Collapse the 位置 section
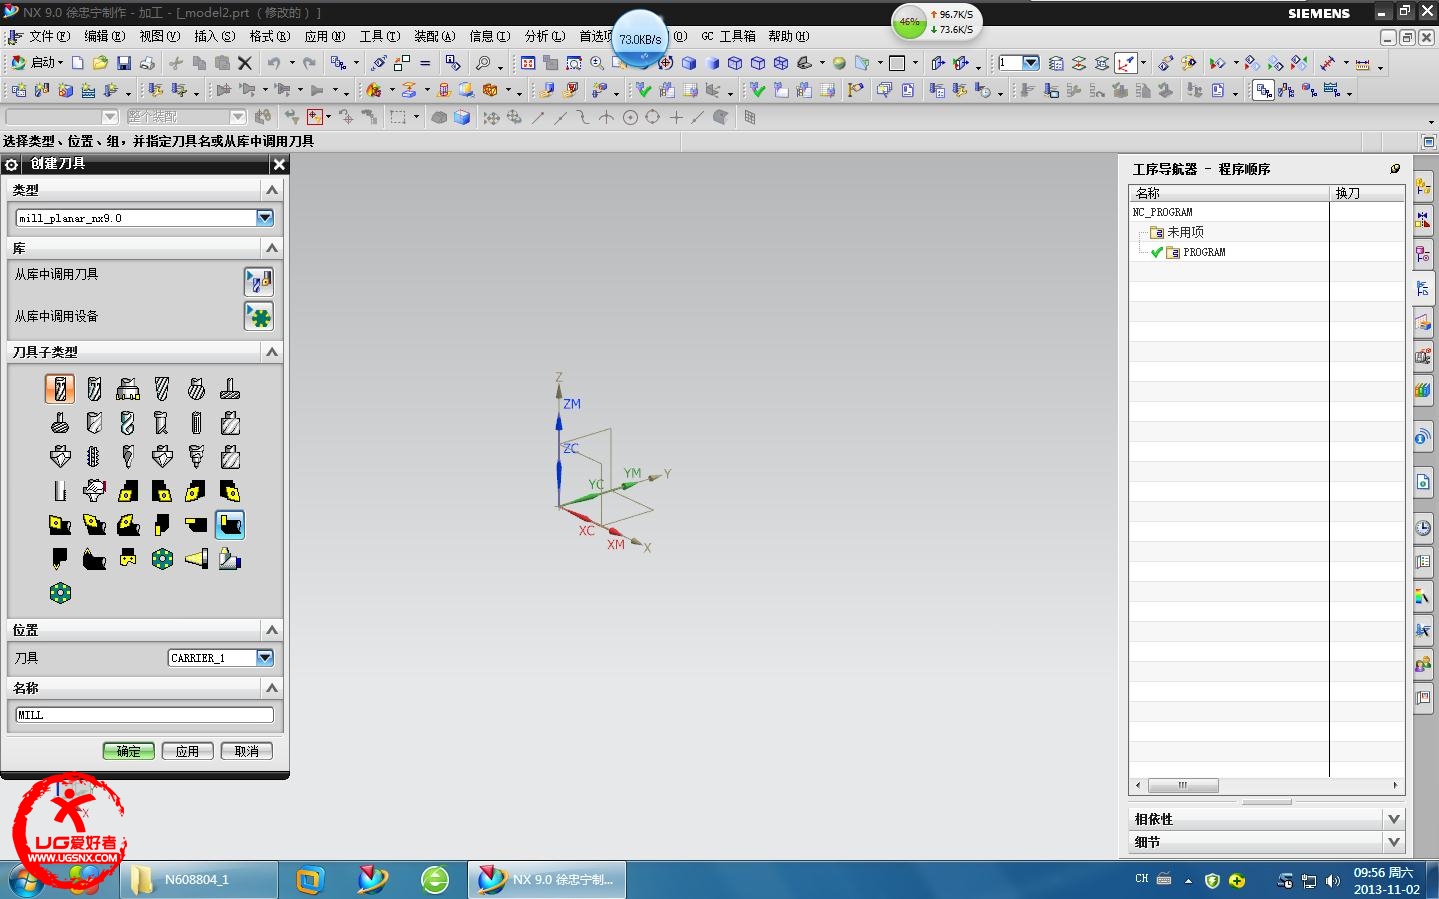Viewport: 1439px width, 899px height. pyautogui.click(x=271, y=630)
